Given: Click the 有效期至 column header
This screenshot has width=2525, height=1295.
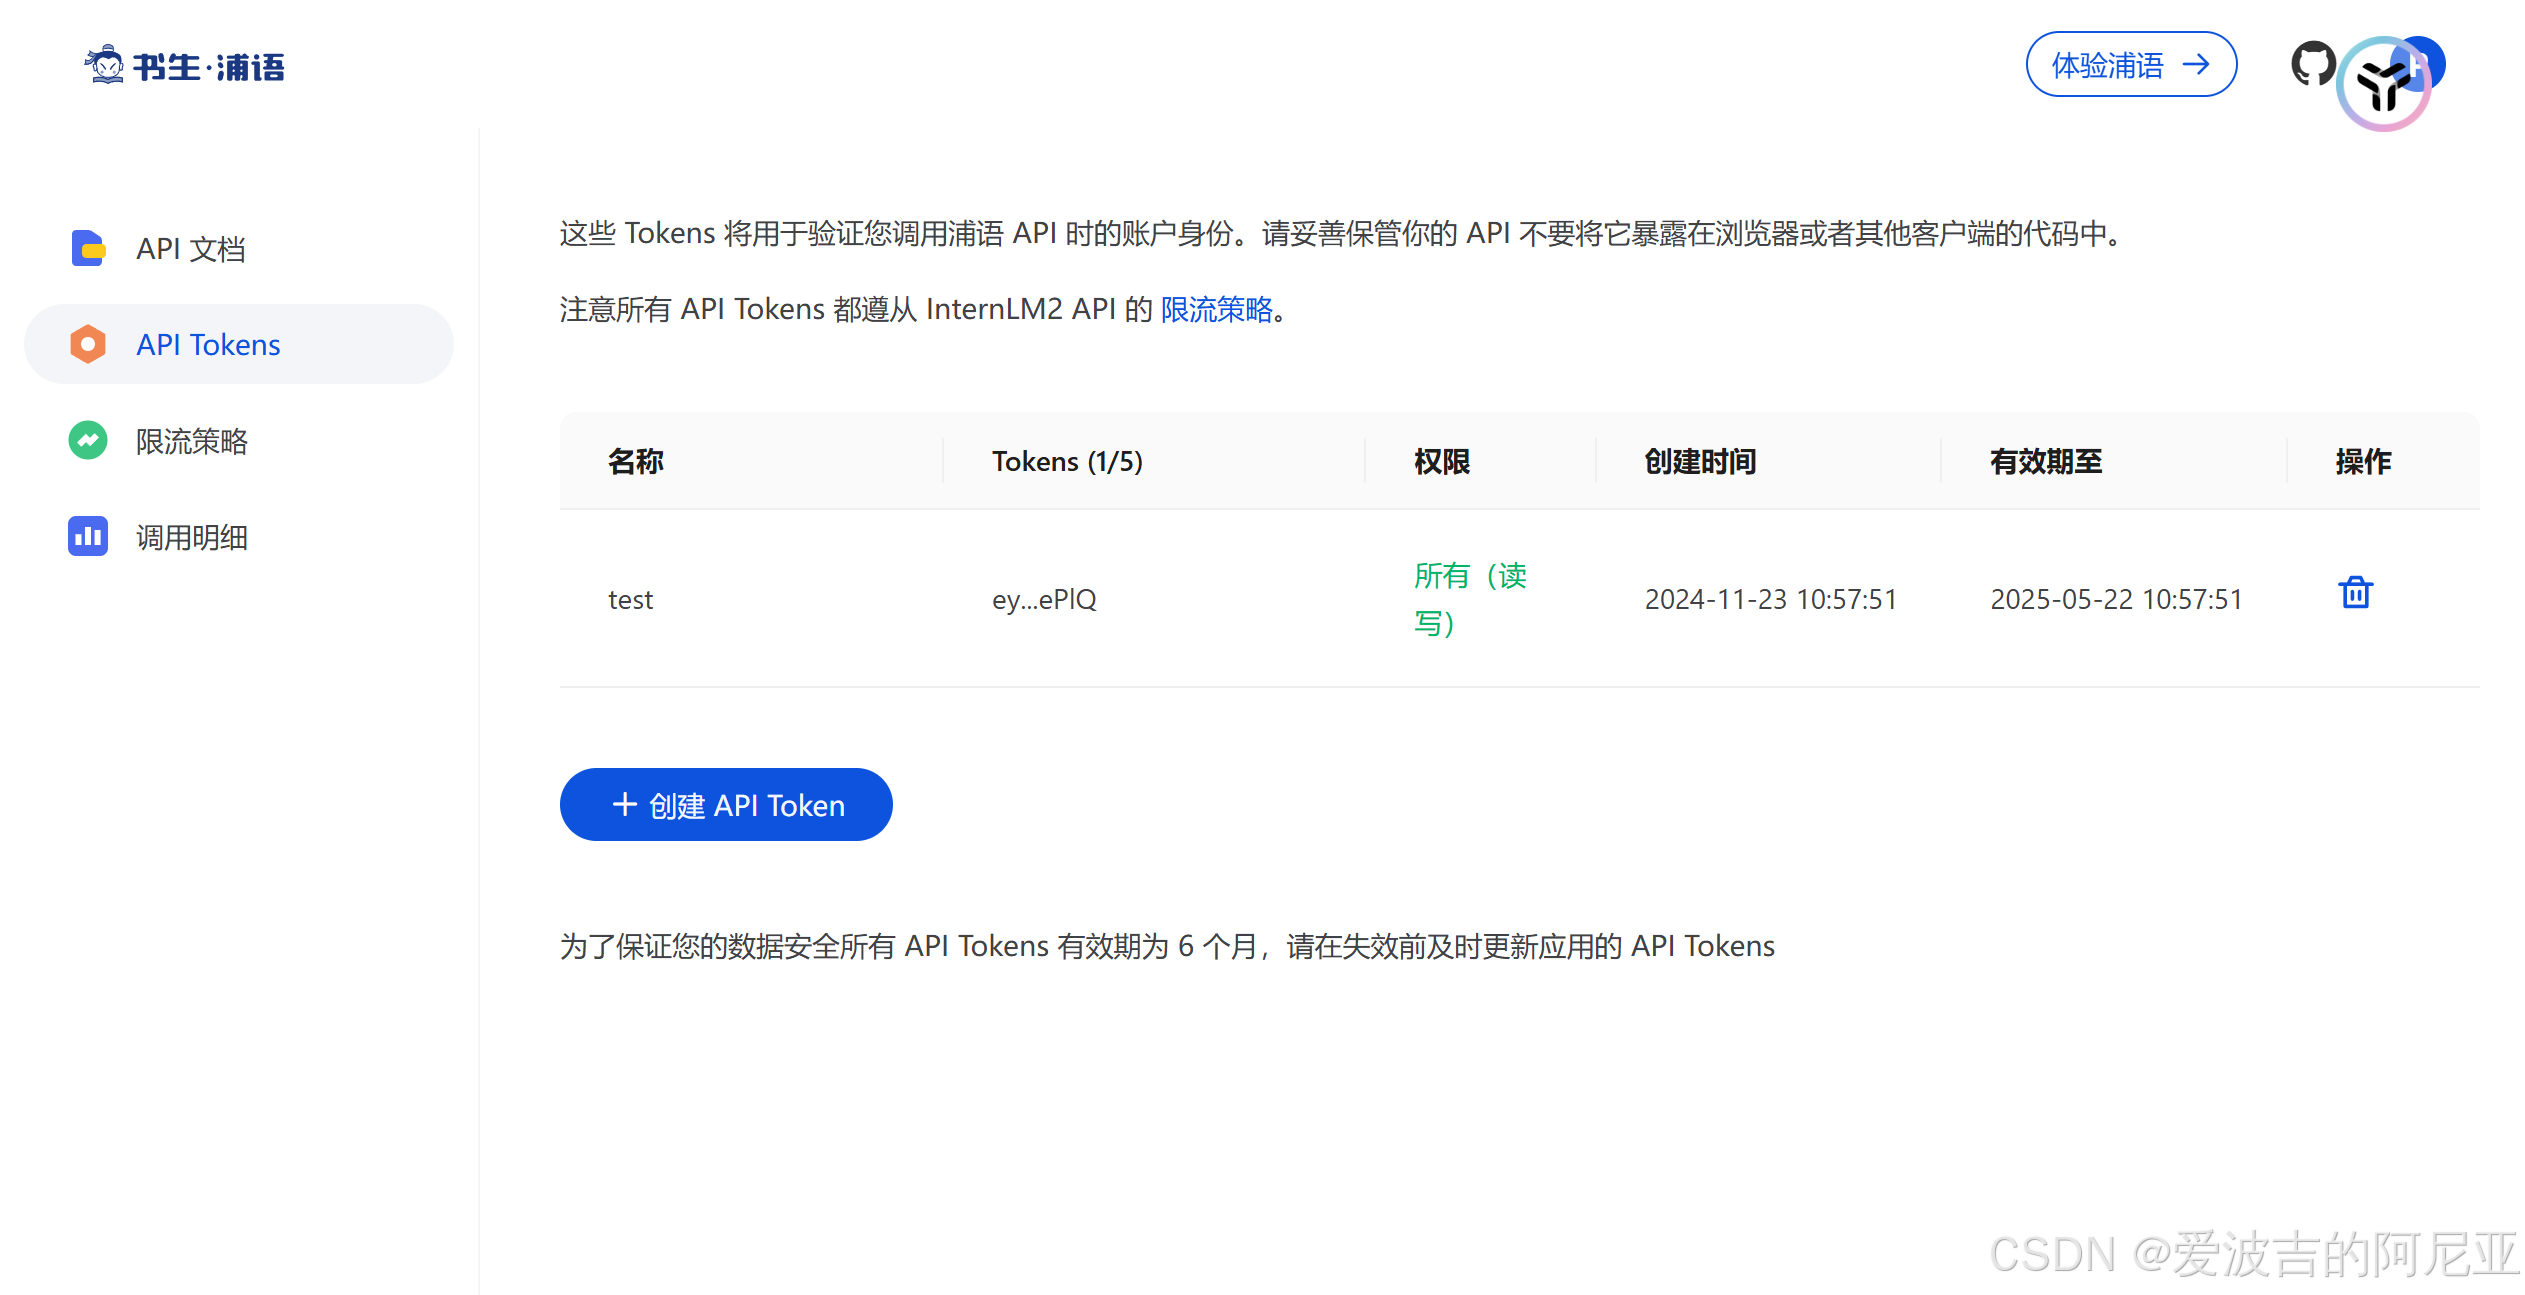Looking at the screenshot, I should [x=2046, y=461].
